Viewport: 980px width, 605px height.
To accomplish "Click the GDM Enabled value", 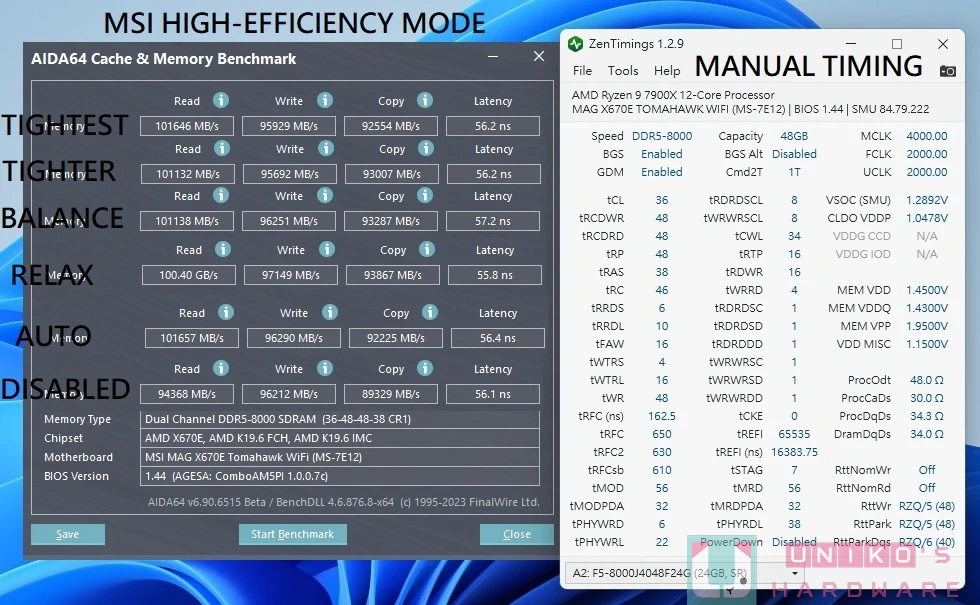I will pos(662,172).
